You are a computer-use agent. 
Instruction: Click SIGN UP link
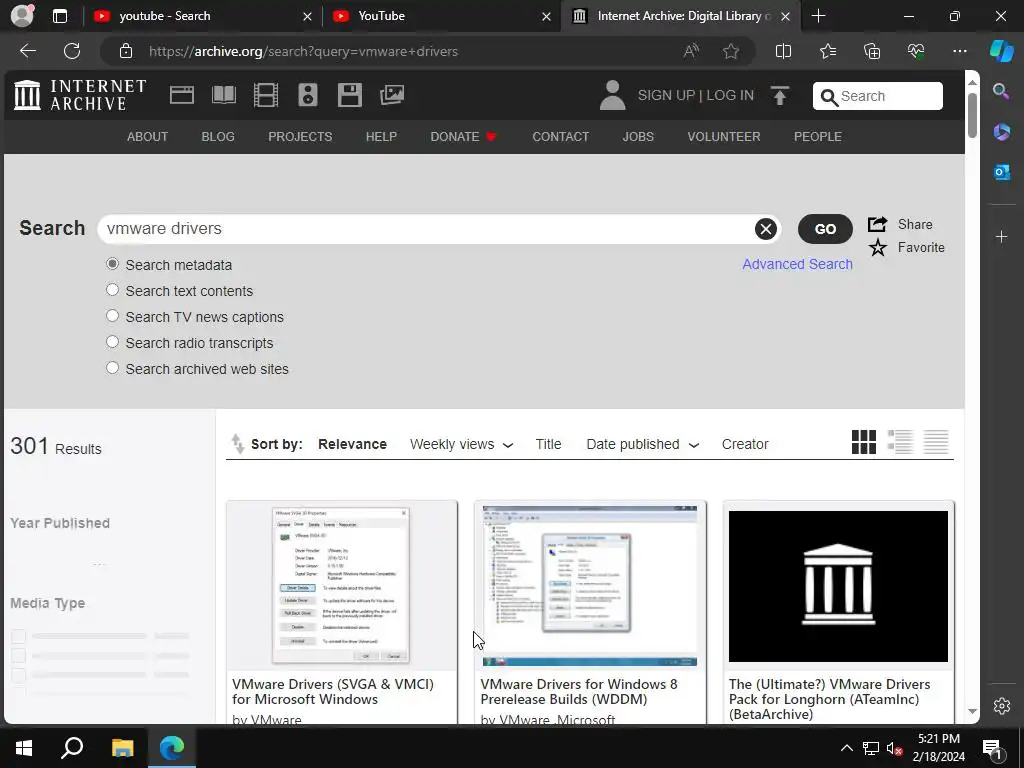666,95
